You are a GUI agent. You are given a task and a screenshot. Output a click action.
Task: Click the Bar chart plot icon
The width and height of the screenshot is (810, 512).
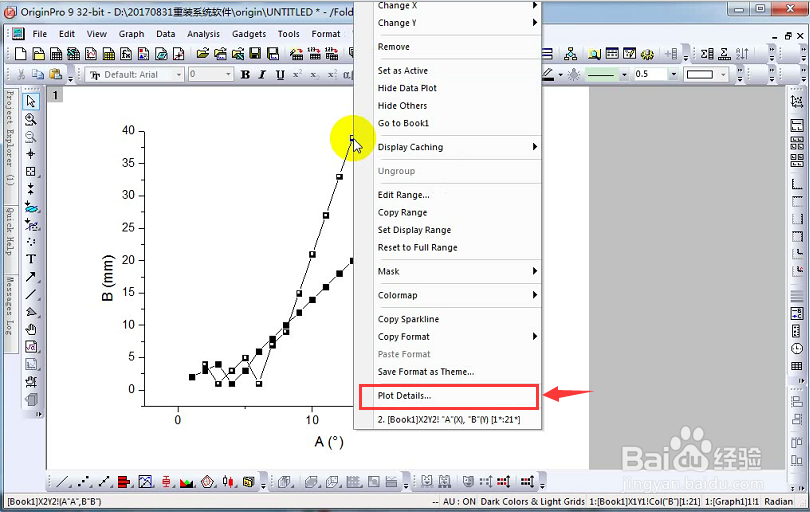pos(123,482)
